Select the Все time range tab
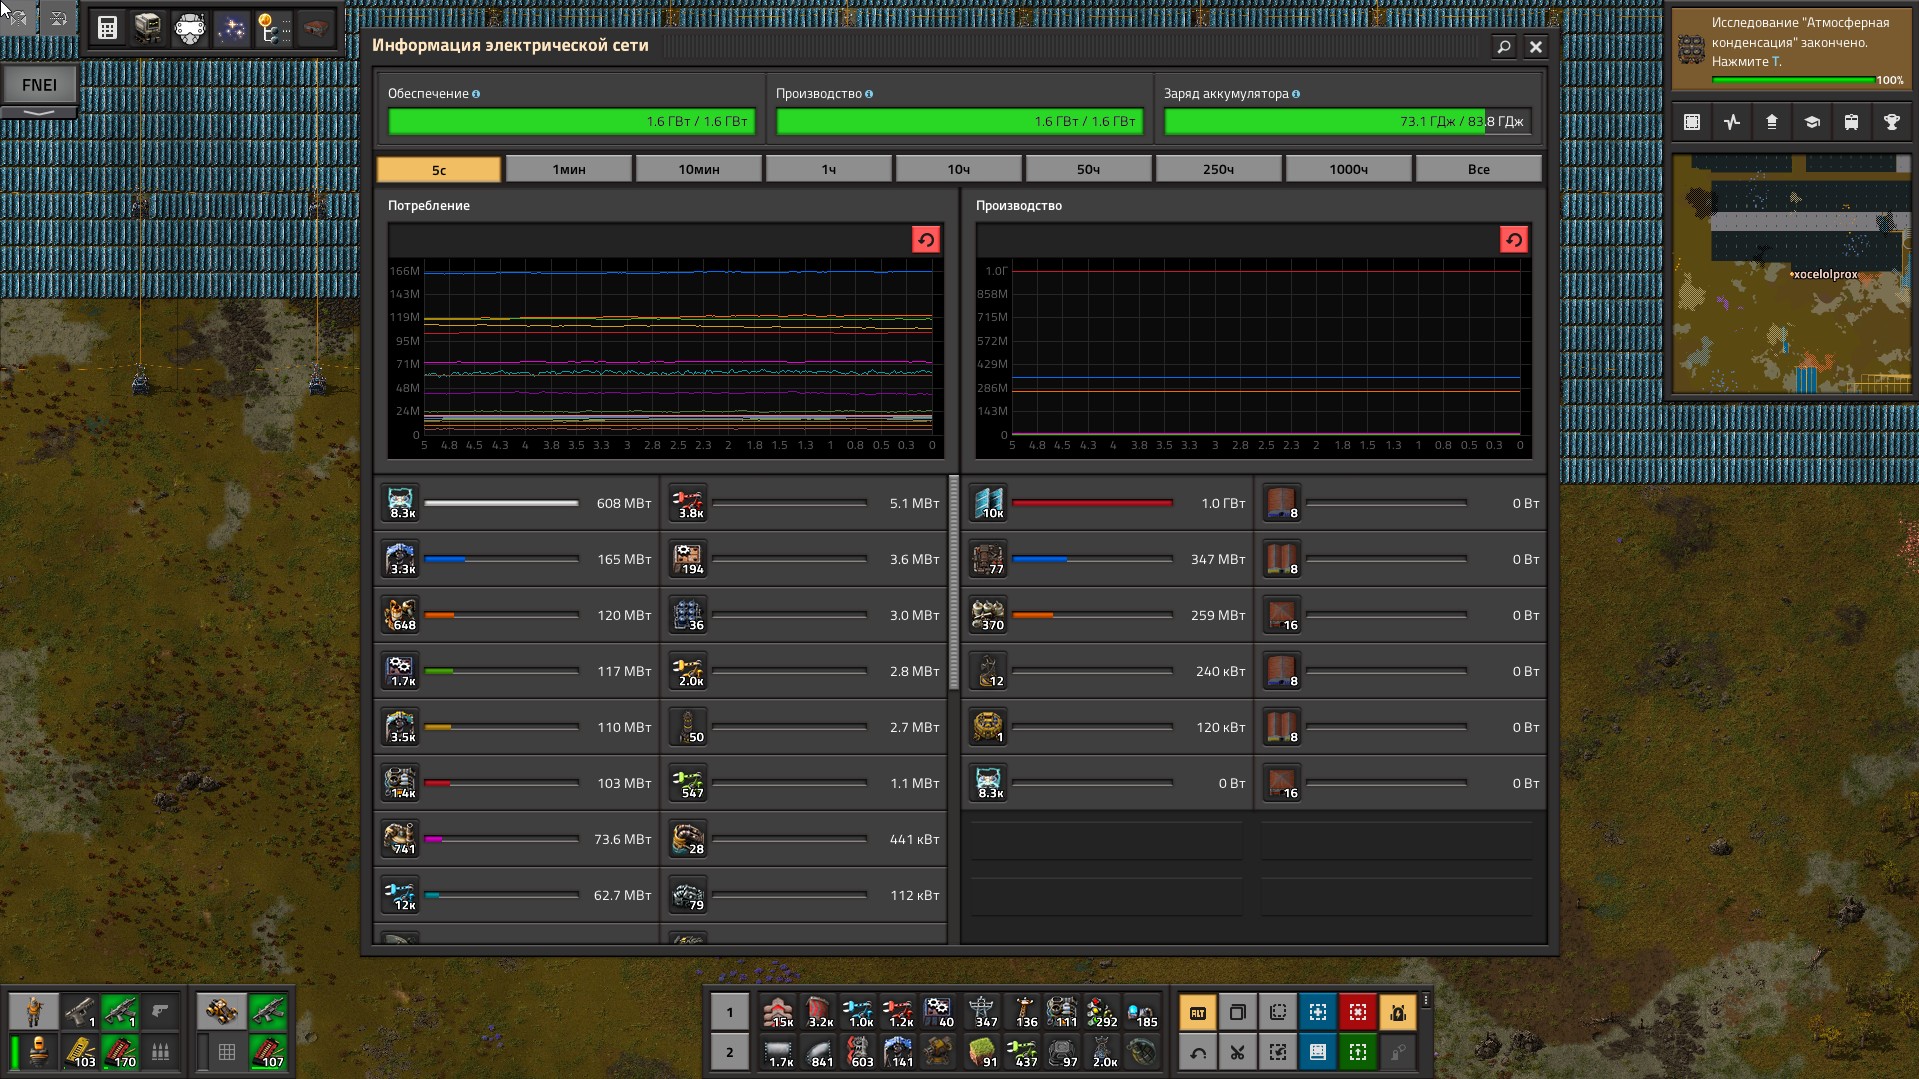The width and height of the screenshot is (1919, 1079). pyautogui.click(x=1479, y=169)
